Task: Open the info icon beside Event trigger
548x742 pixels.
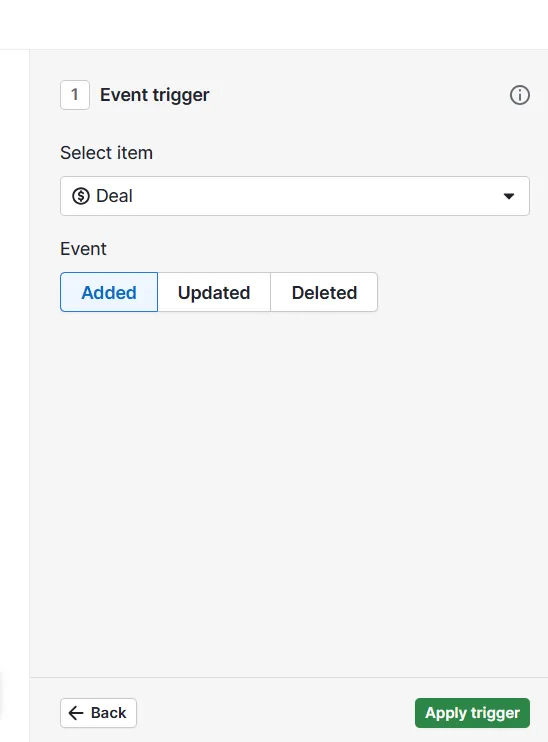Action: [520, 95]
